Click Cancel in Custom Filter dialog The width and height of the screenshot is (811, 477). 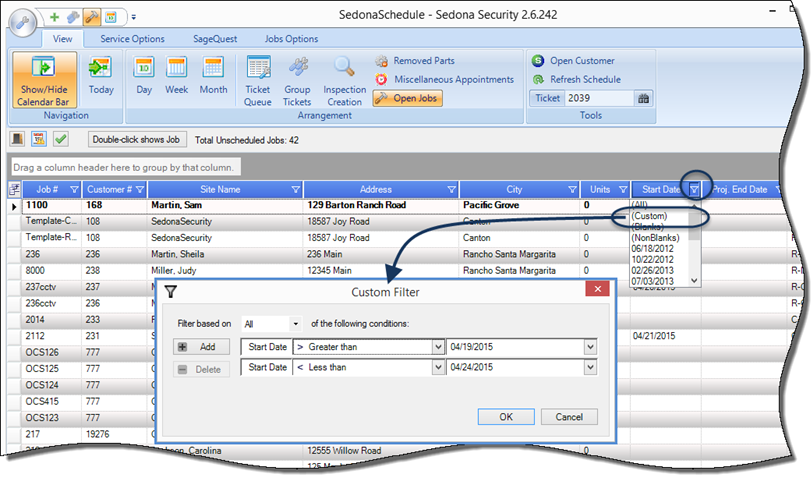(x=569, y=417)
